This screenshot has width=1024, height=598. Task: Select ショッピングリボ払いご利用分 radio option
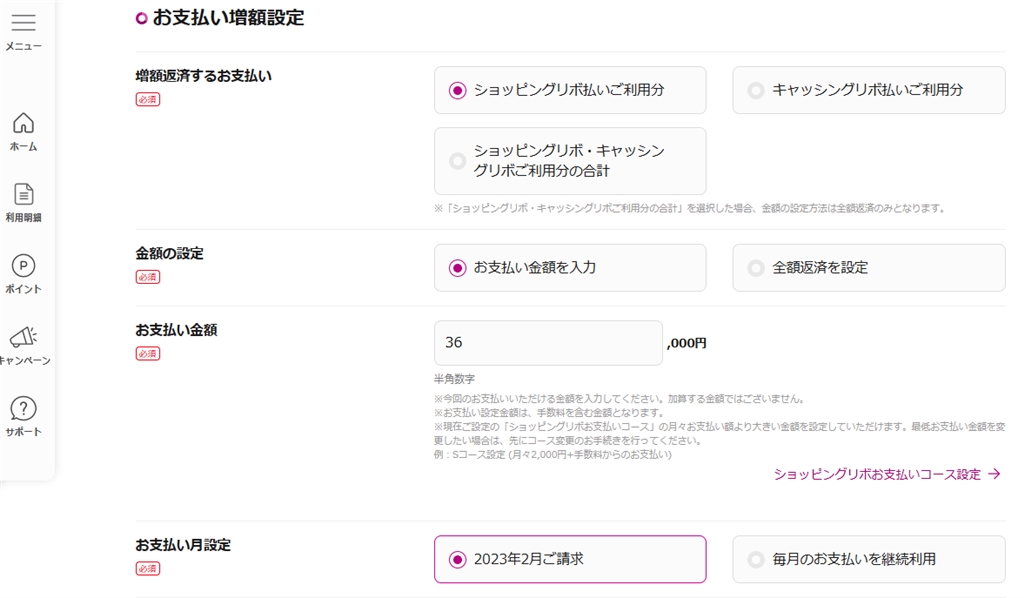(x=458, y=90)
